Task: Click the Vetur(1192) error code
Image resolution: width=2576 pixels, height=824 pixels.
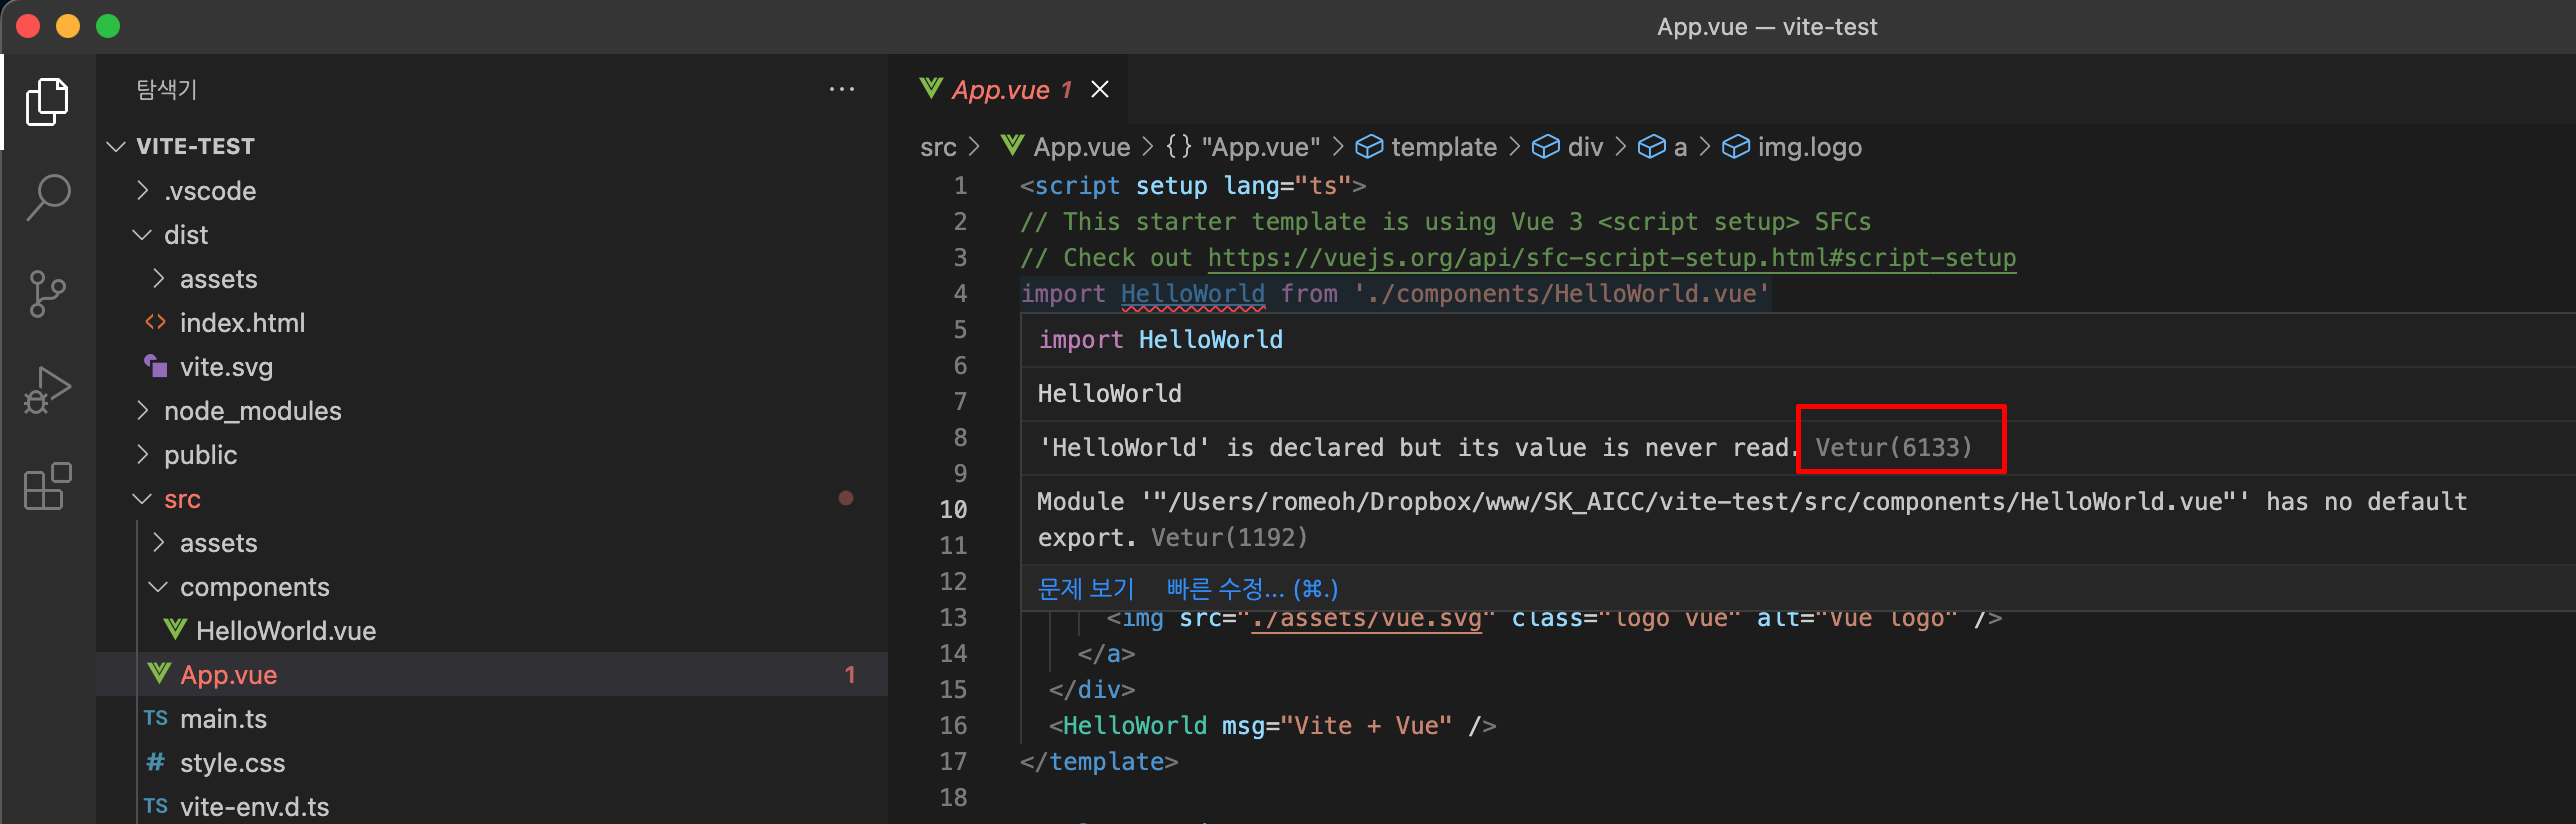Action: pos(1229,538)
